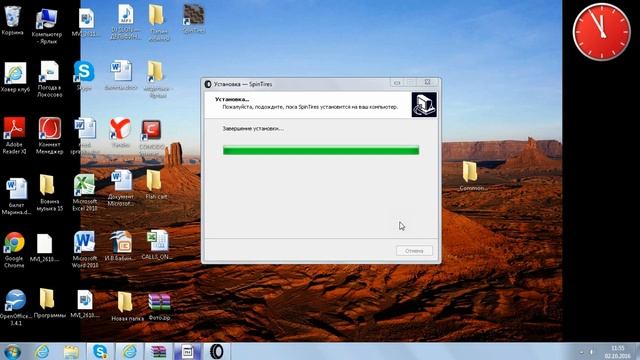Image resolution: width=640 pixels, height=360 pixels.
Task: Open WinRAR from the taskbar
Action: point(158,351)
